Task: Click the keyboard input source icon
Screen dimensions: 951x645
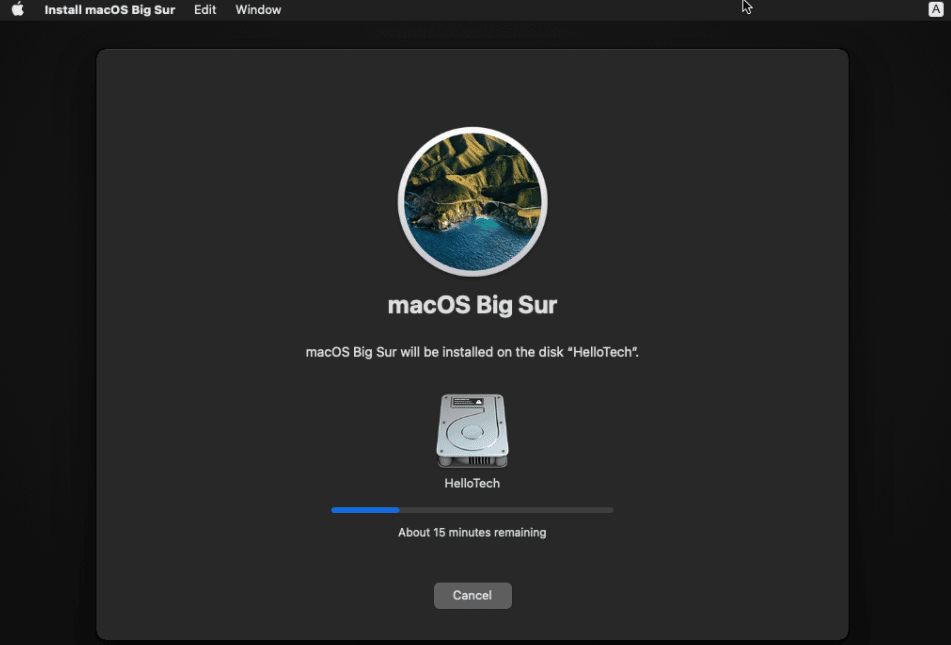Action: (936, 9)
